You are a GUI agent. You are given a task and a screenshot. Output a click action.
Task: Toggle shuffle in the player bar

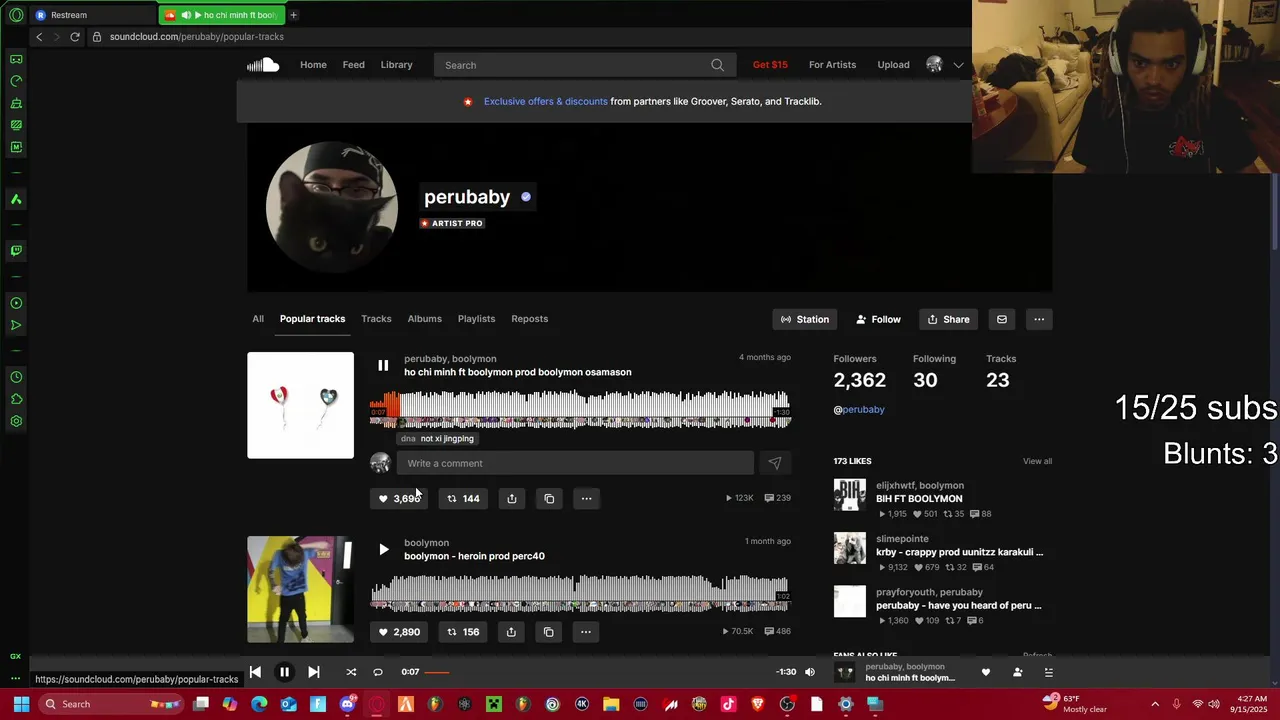(x=351, y=672)
